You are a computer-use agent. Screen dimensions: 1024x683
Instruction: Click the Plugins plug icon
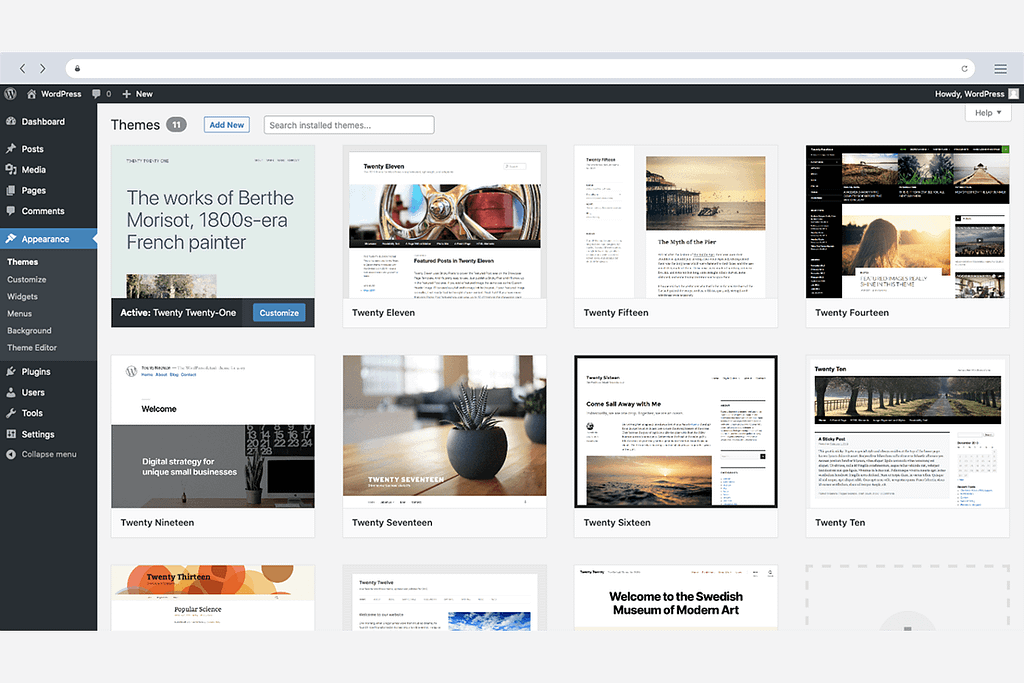pyautogui.click(x=11, y=372)
